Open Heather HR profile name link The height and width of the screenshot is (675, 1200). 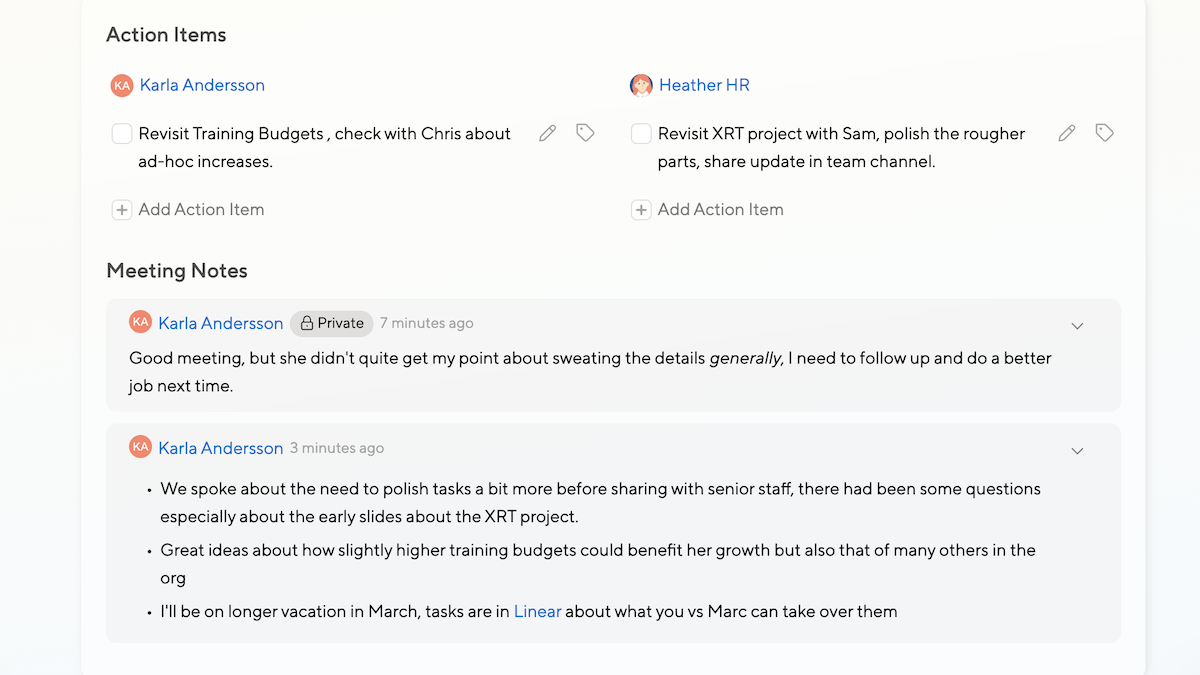pyautogui.click(x=704, y=85)
